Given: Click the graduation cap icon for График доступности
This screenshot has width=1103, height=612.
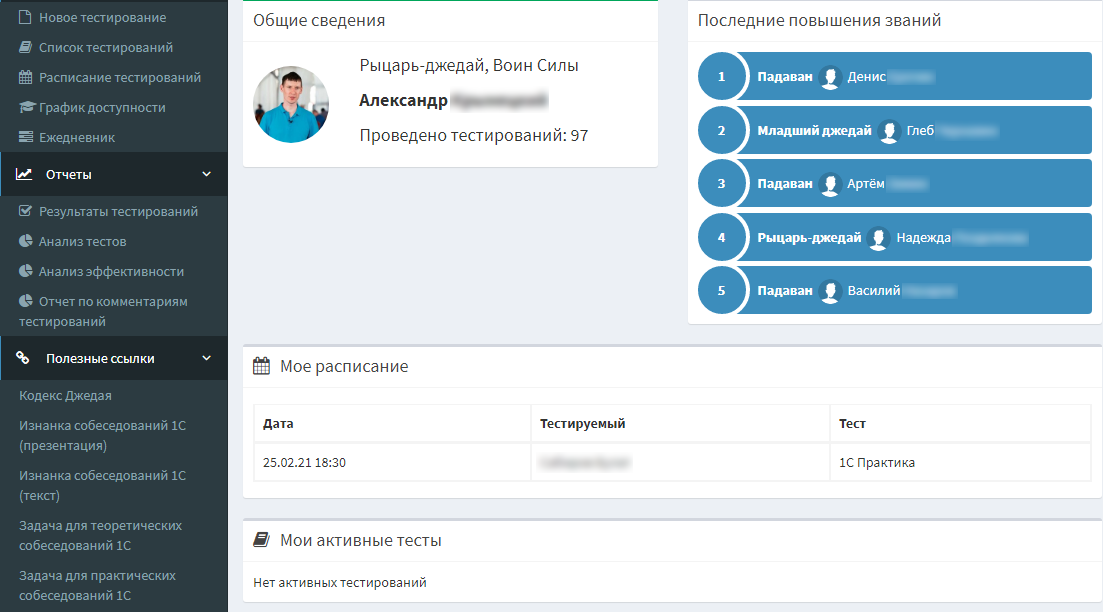Looking at the screenshot, I should [x=26, y=108].
